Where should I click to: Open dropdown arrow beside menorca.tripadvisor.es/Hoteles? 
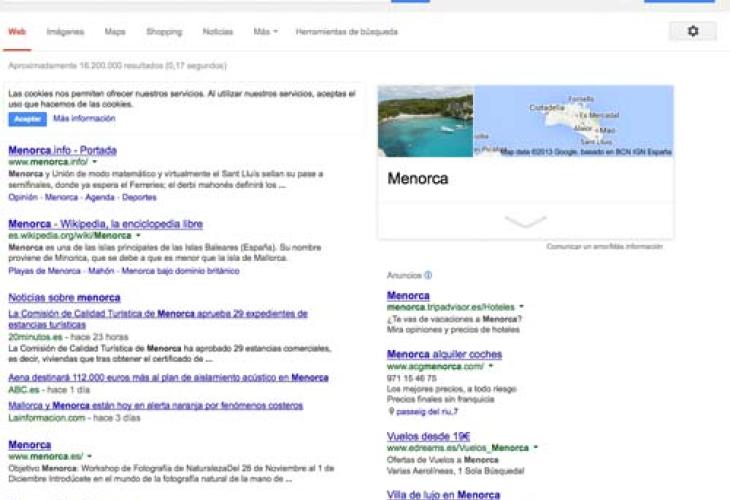pos(521,307)
